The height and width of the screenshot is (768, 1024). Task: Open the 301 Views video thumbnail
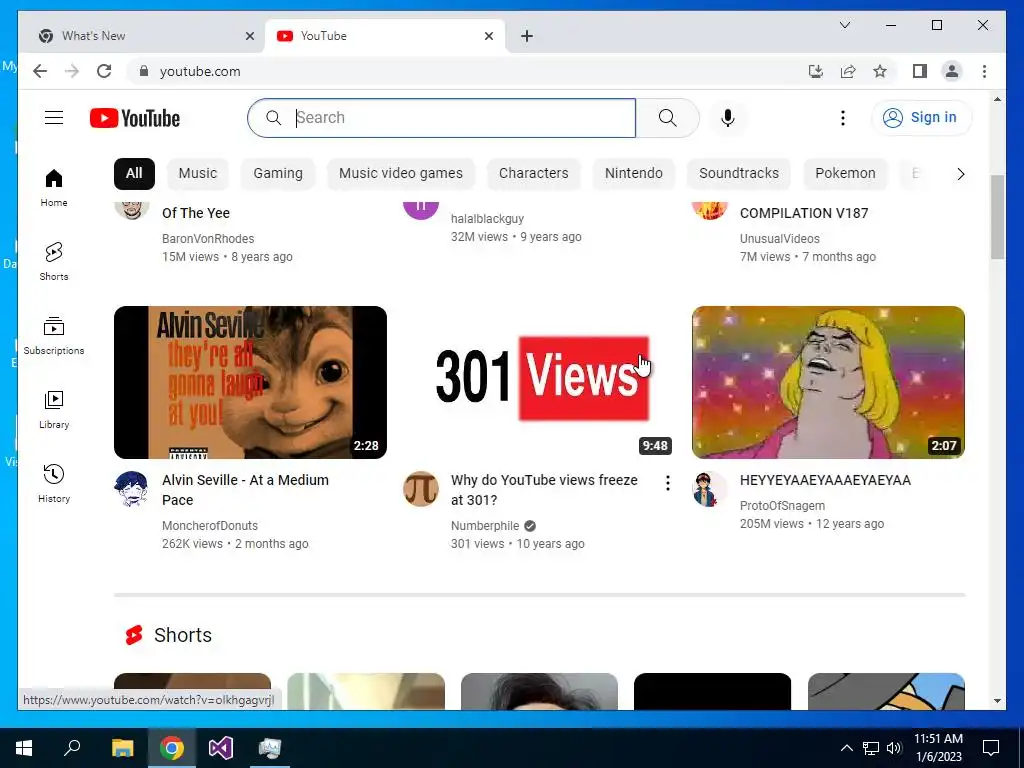coord(539,382)
